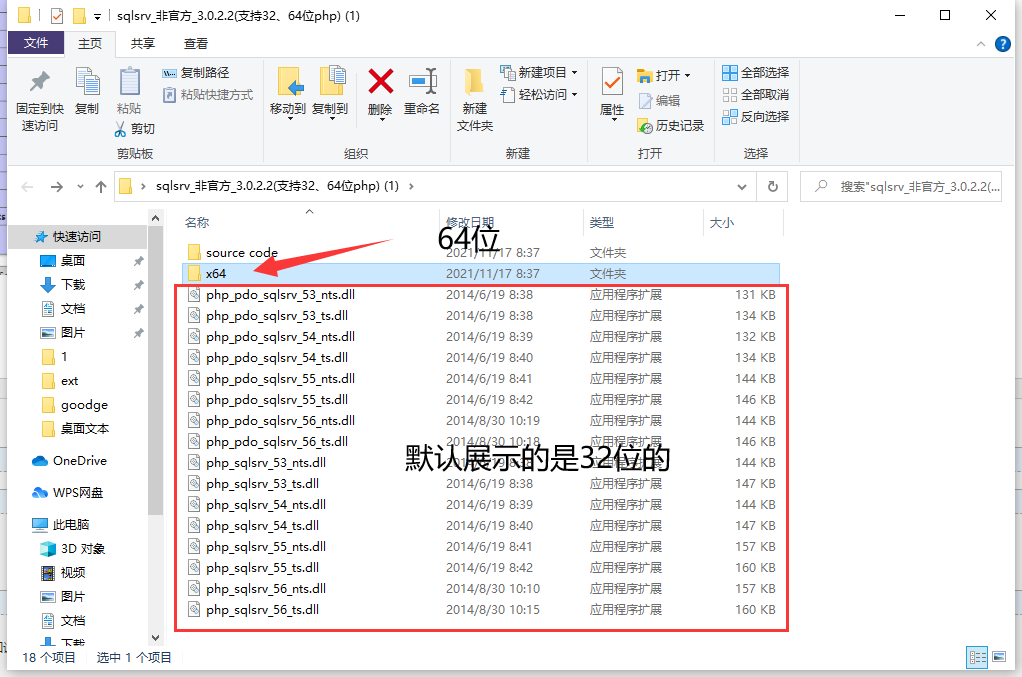Click the Edit command
Viewport: 1022px width, 677px height.
pyautogui.click(x=659, y=100)
